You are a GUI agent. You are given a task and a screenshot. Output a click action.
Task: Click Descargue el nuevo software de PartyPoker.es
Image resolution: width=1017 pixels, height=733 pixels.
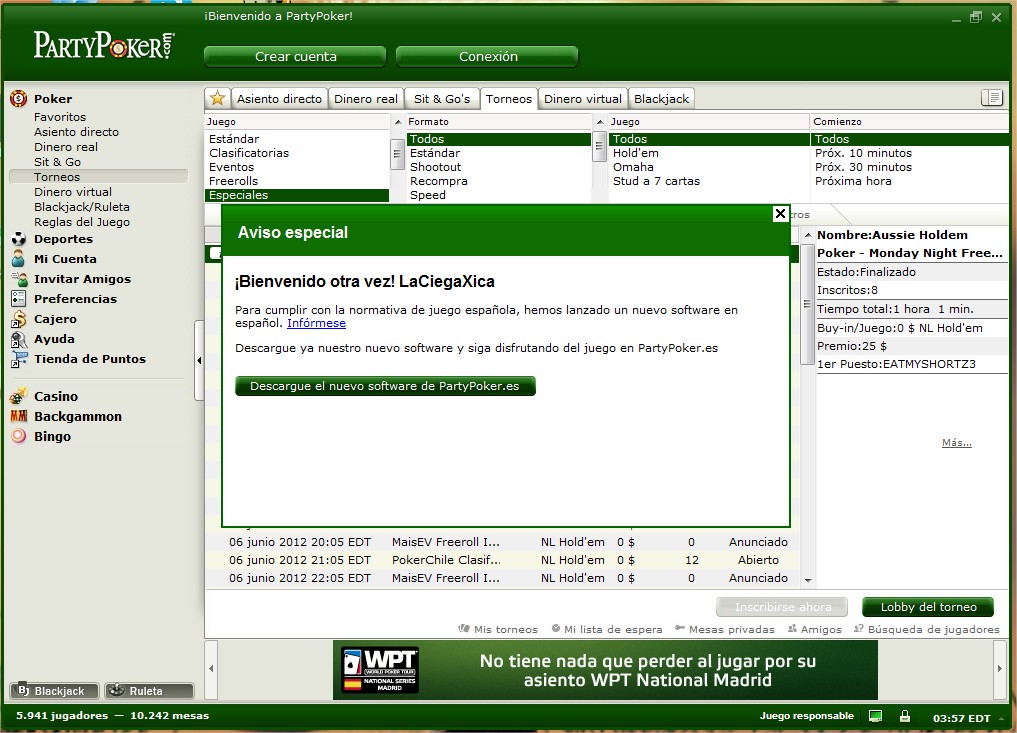click(385, 386)
